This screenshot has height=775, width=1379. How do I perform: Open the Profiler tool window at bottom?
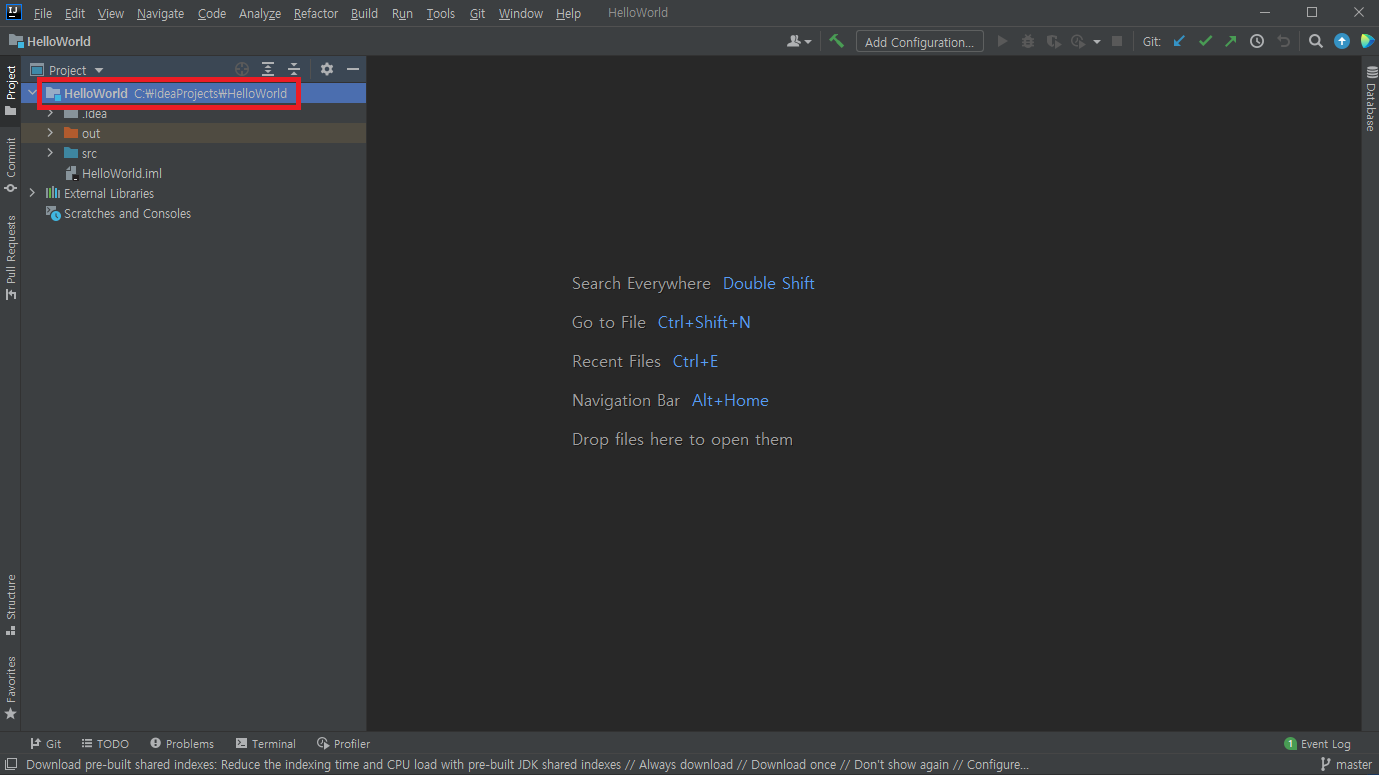coord(343,743)
